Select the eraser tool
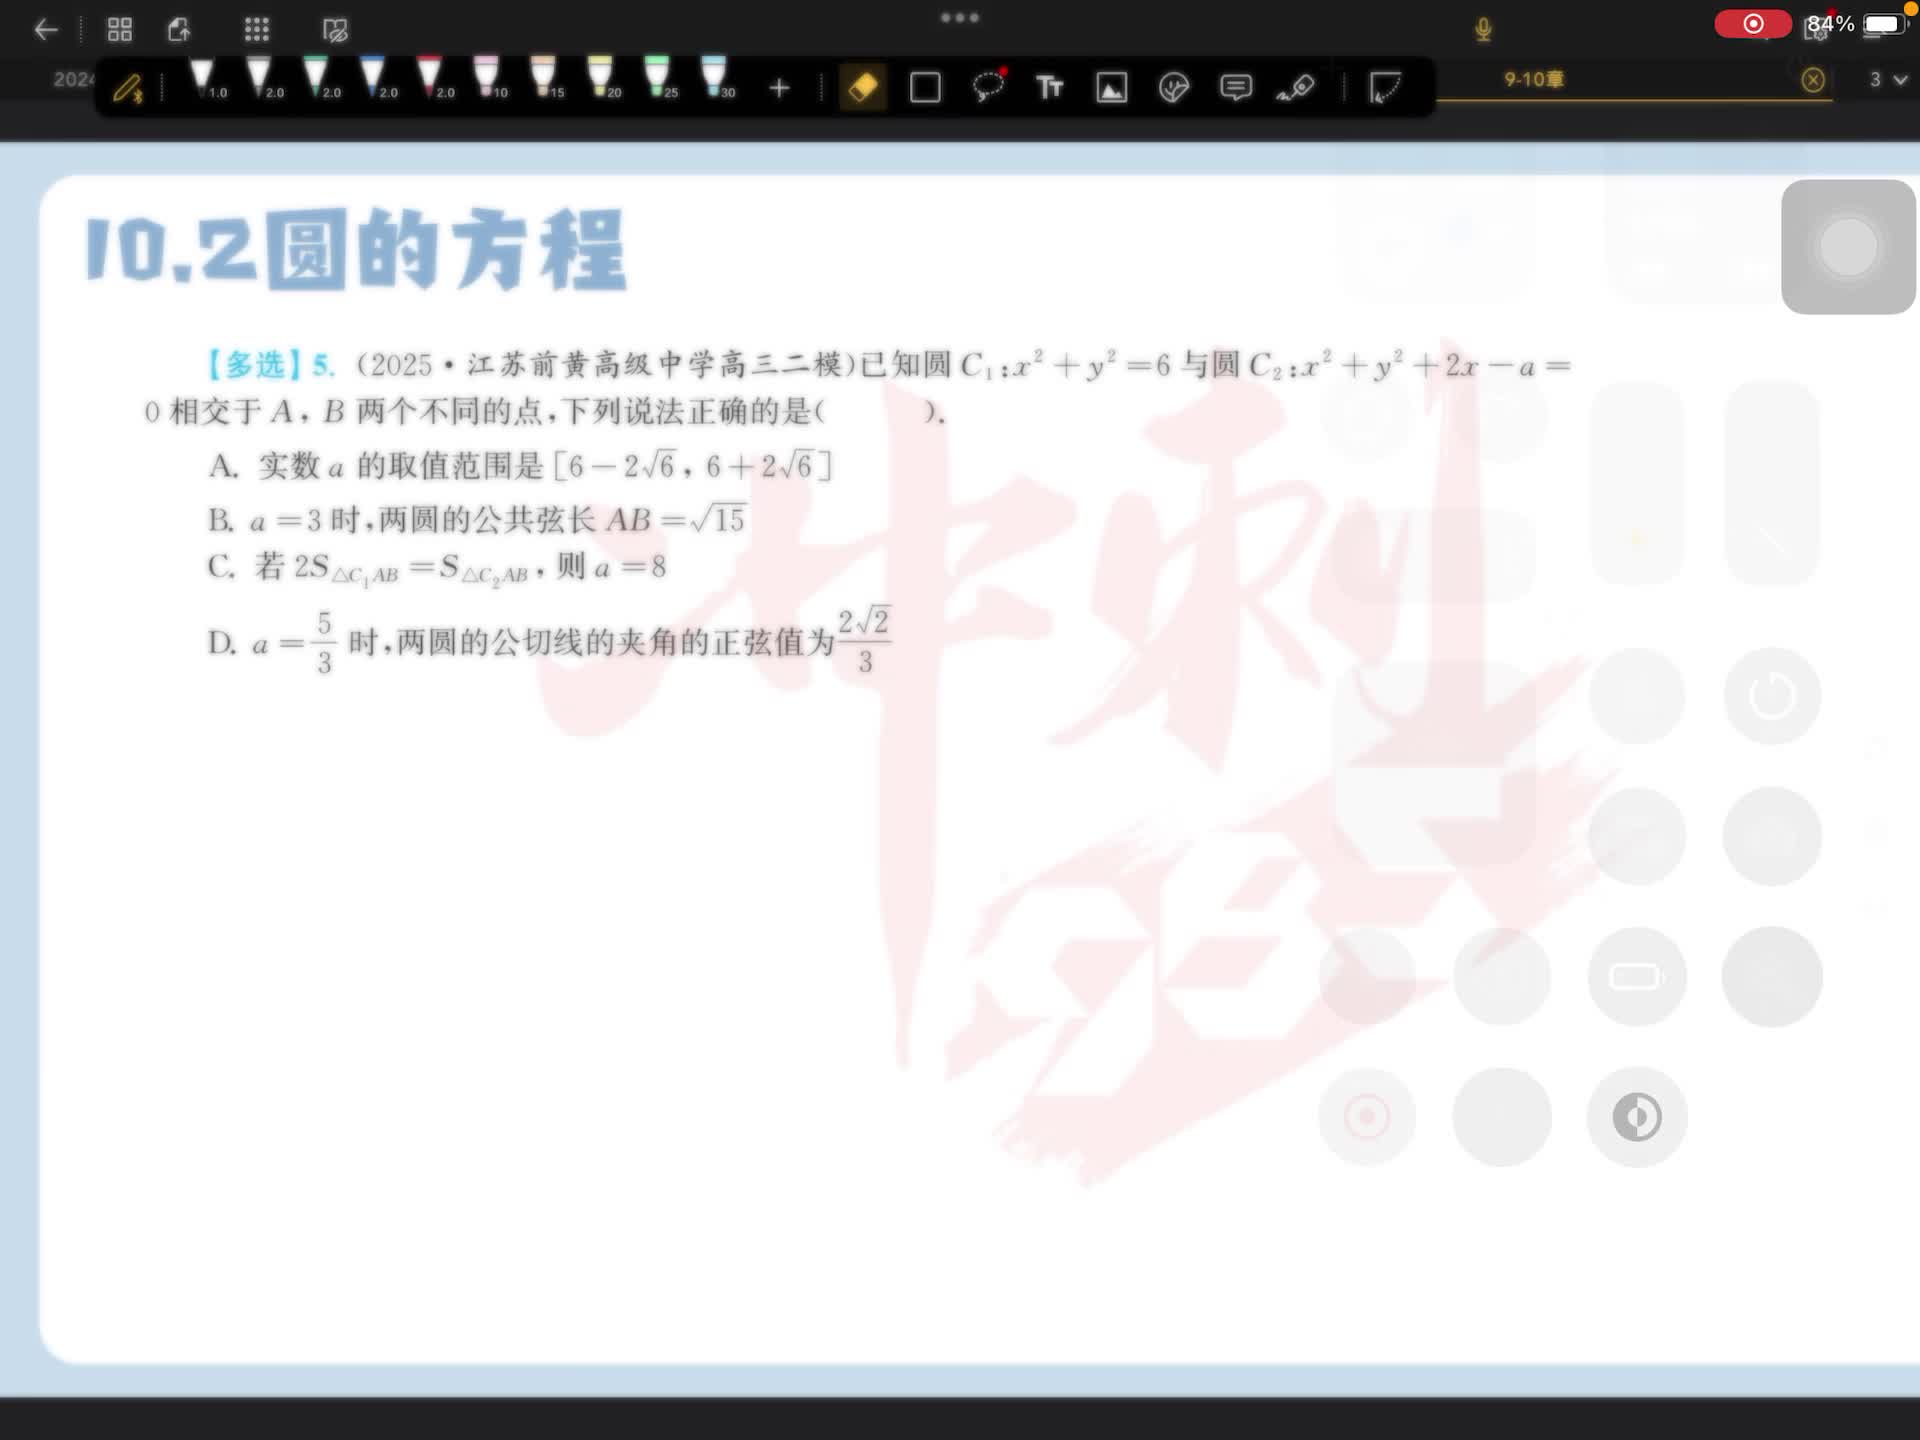This screenshot has height=1440, width=1920. coord(863,88)
